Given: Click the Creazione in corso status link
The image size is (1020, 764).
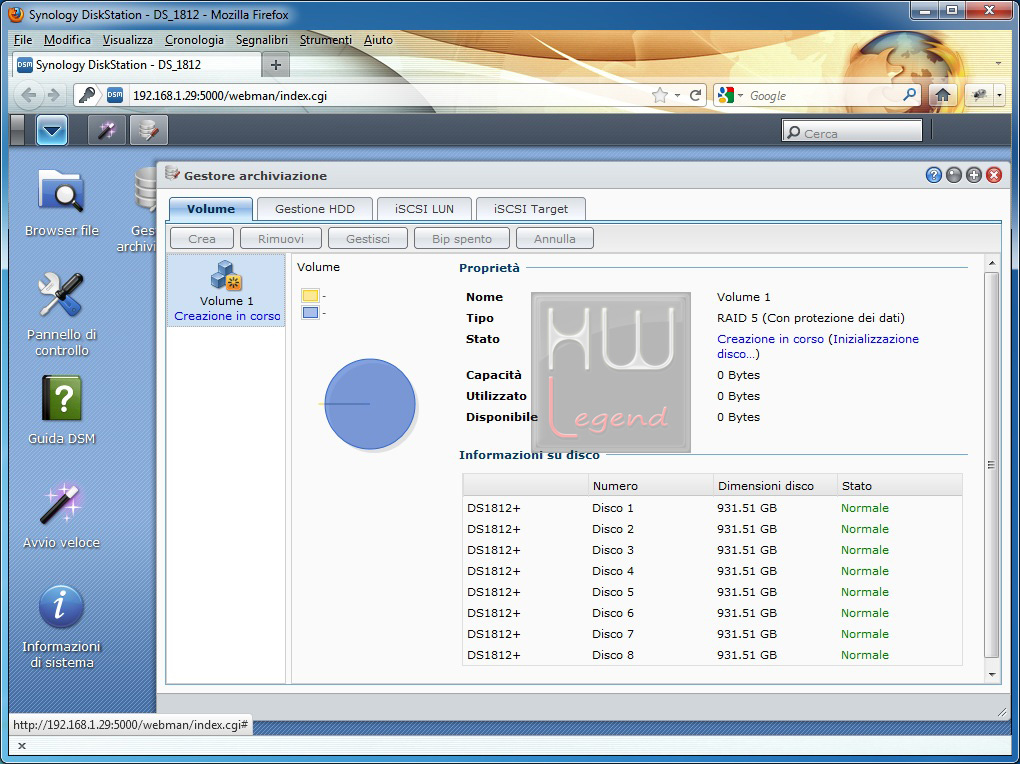Looking at the screenshot, I should 770,338.
